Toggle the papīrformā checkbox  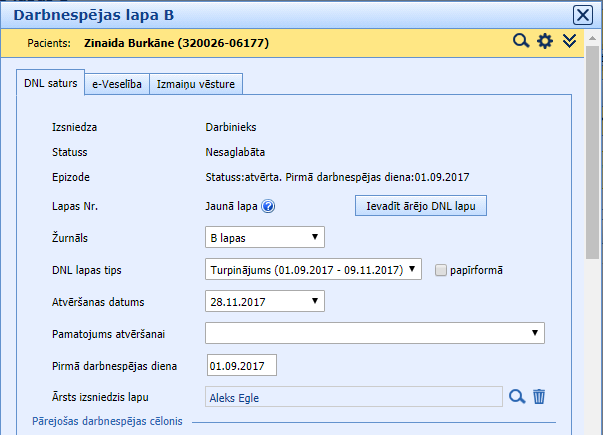pos(441,270)
